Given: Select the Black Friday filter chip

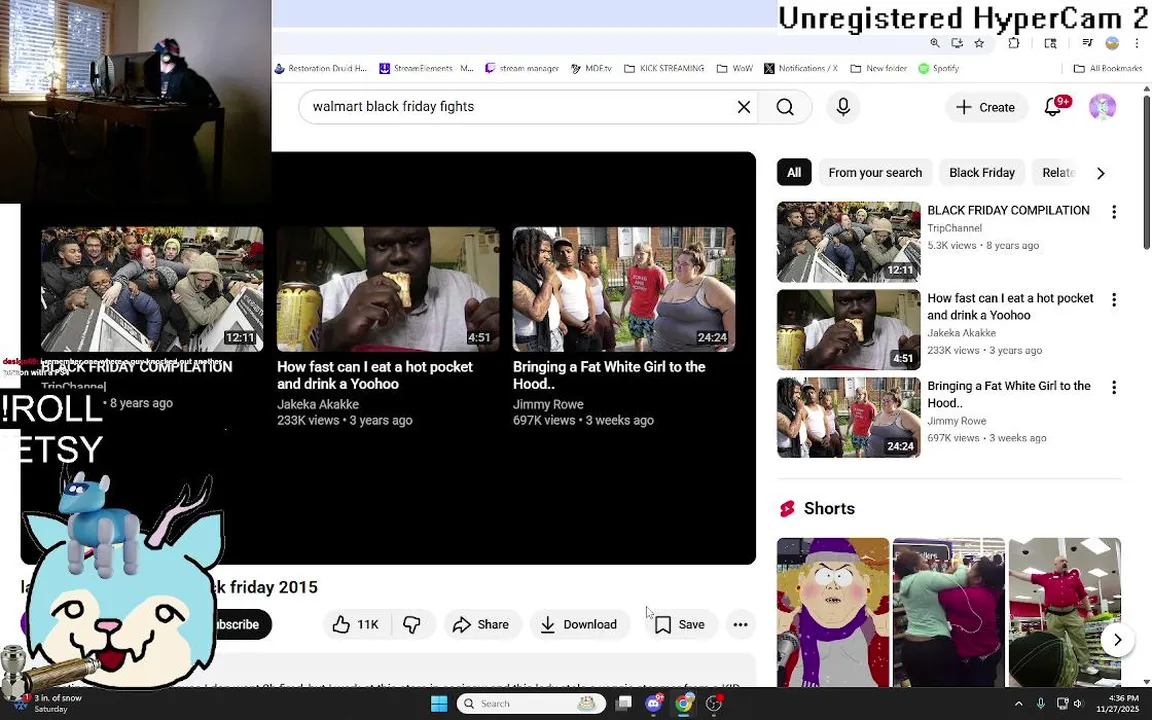Looking at the screenshot, I should click(982, 173).
